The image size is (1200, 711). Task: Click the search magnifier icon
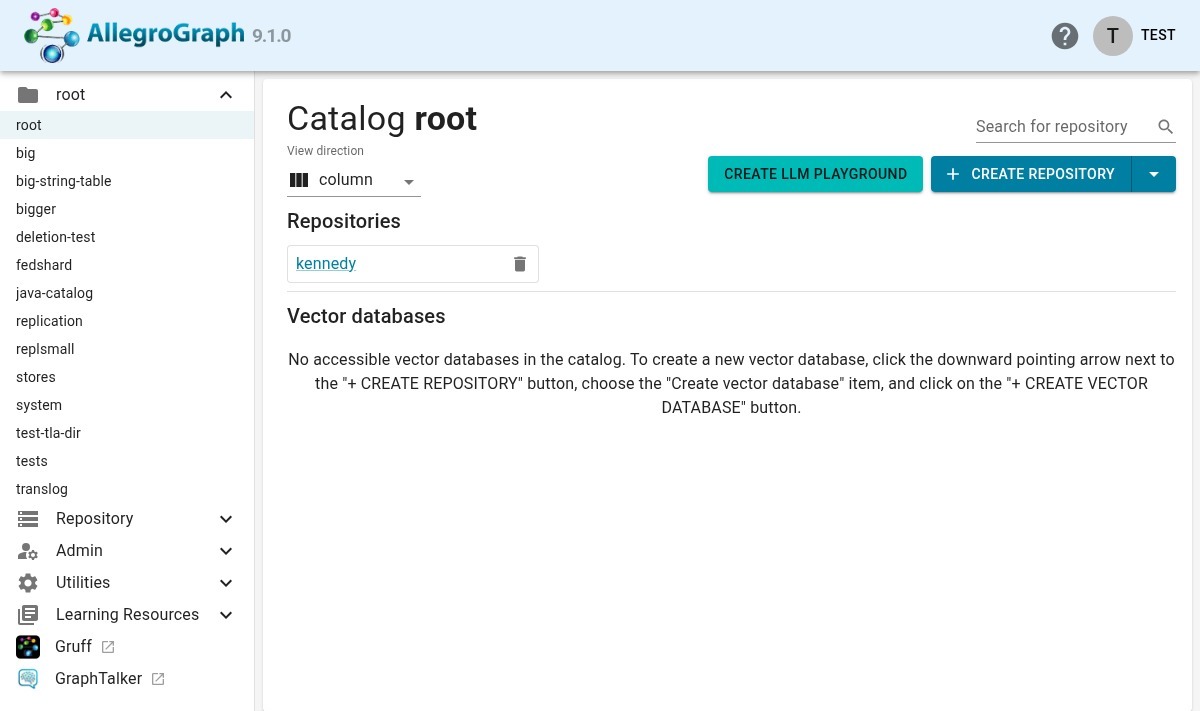point(1166,127)
